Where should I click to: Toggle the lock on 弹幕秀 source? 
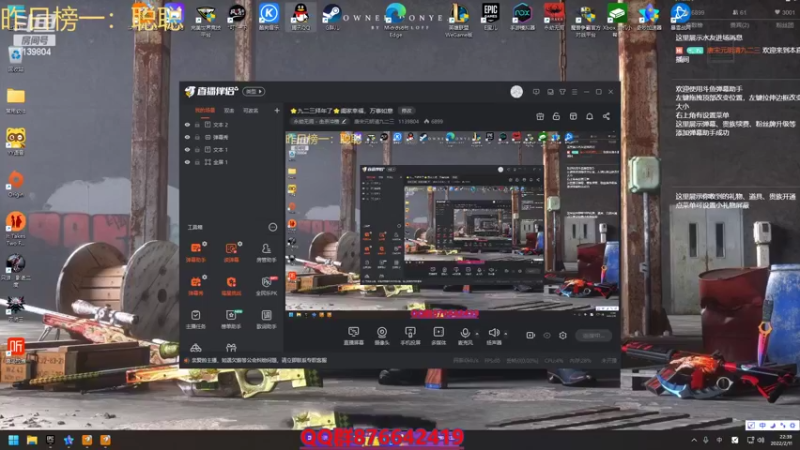pyautogui.click(x=197, y=137)
